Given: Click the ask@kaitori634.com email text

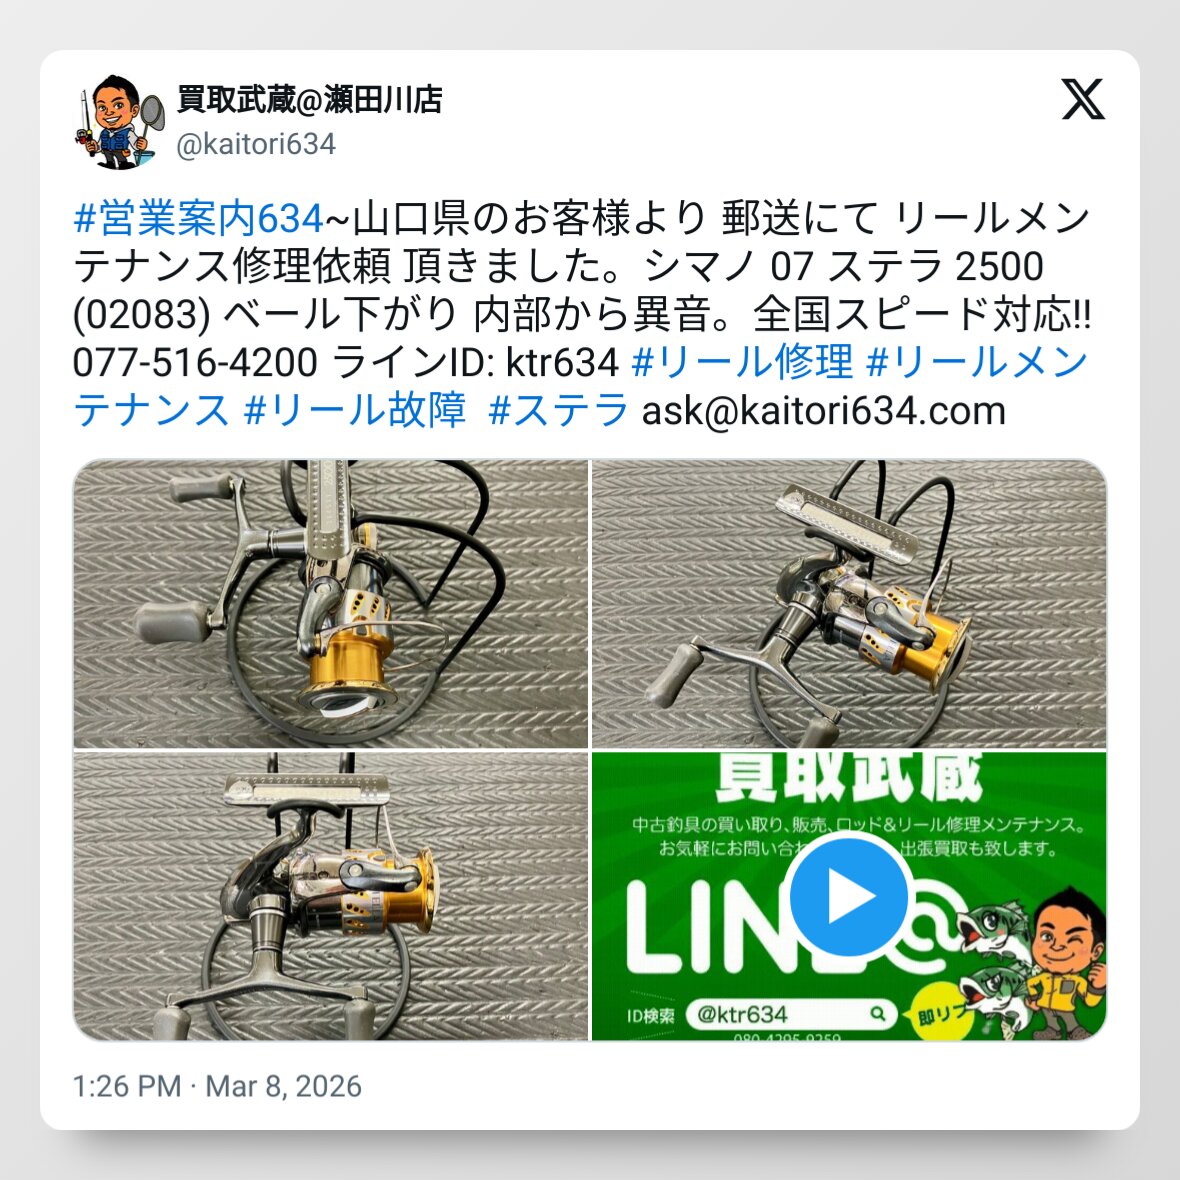Looking at the screenshot, I should click(x=823, y=411).
